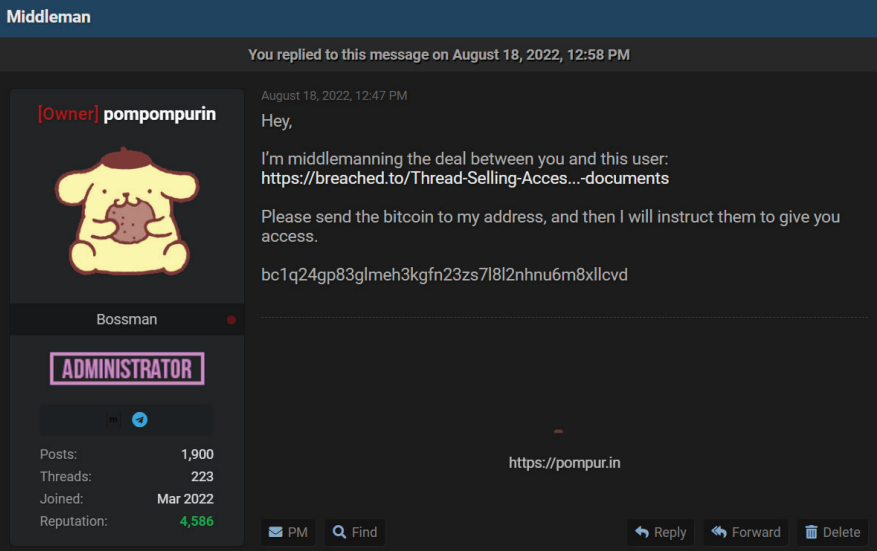The height and width of the screenshot is (551, 877).
Task: Click the ADMINISTRATOR rank badge
Action: [x=127, y=369]
